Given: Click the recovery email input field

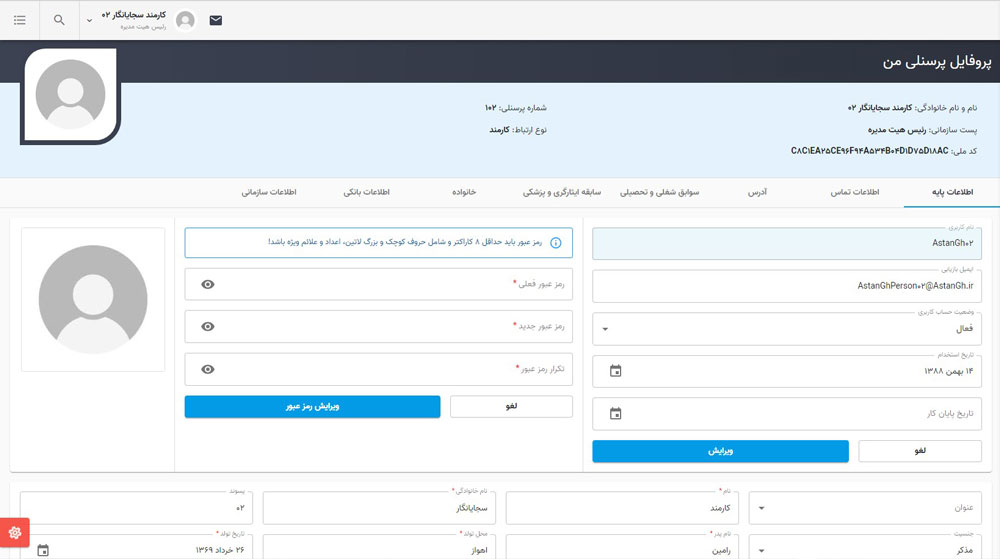Looking at the screenshot, I should click(x=787, y=286).
